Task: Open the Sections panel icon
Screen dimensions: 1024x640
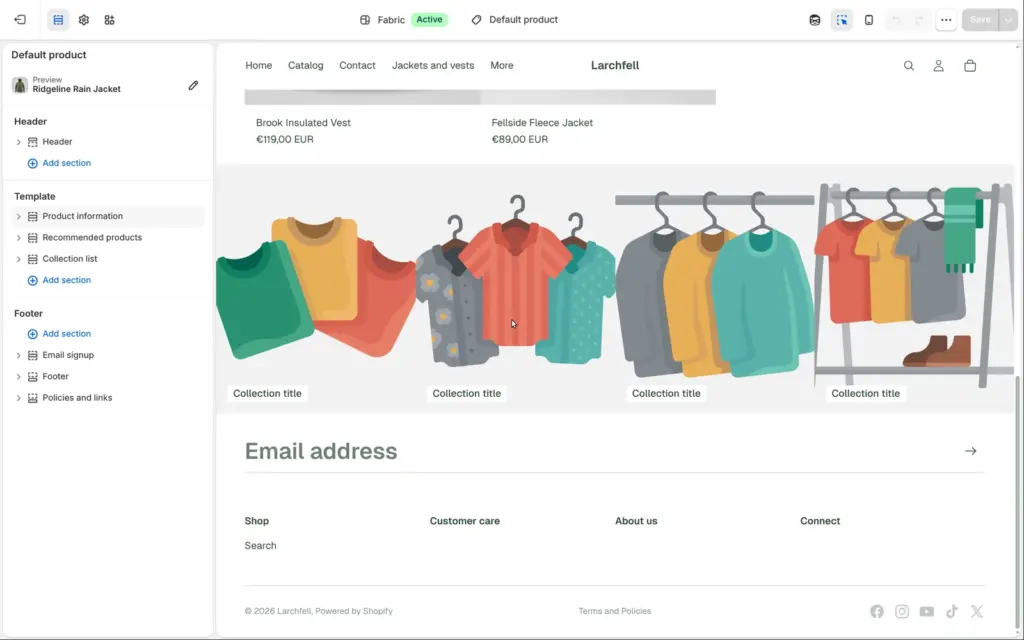Action: click(x=58, y=20)
